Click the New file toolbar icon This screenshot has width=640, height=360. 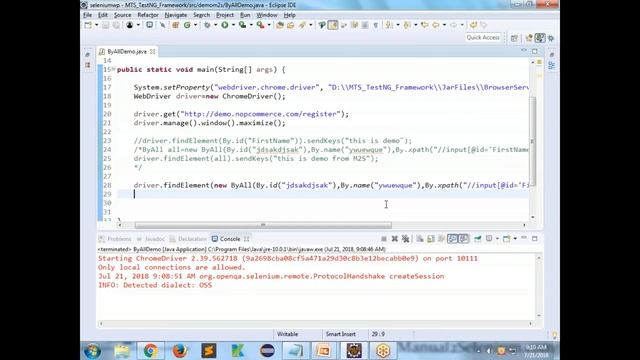(x=88, y=25)
